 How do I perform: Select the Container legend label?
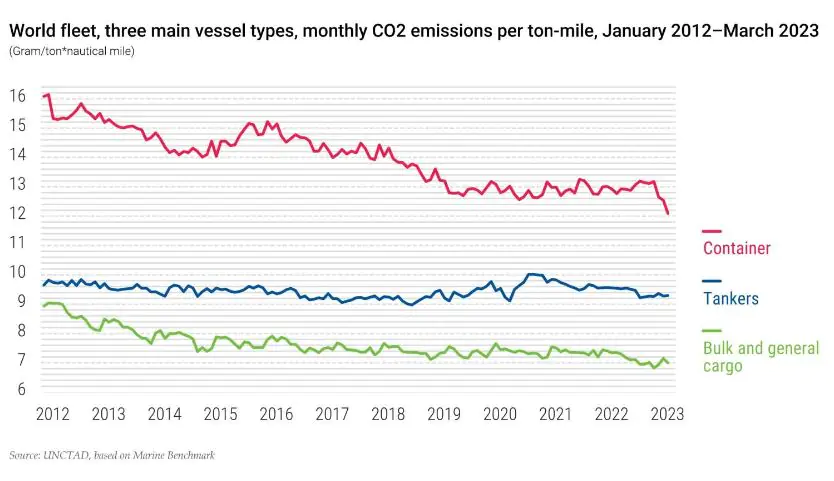pyautogui.click(x=737, y=248)
